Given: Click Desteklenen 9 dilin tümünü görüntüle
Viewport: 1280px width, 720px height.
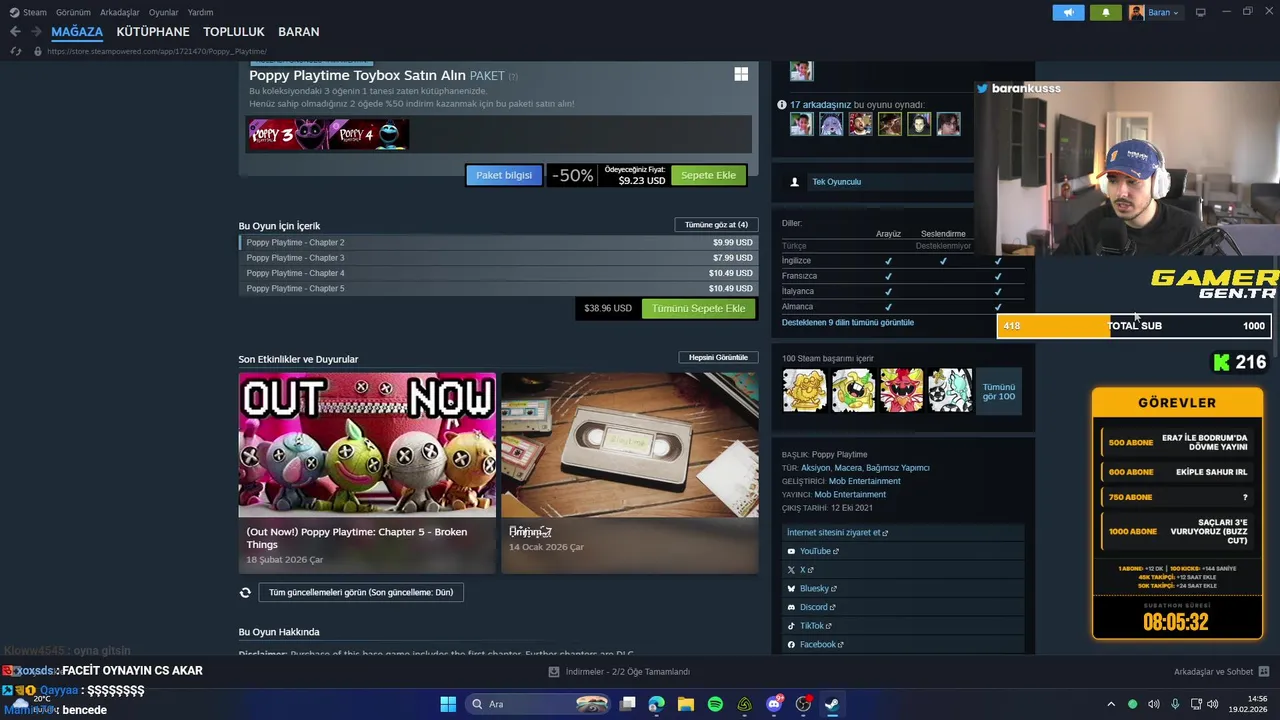Looking at the screenshot, I should (x=848, y=322).
